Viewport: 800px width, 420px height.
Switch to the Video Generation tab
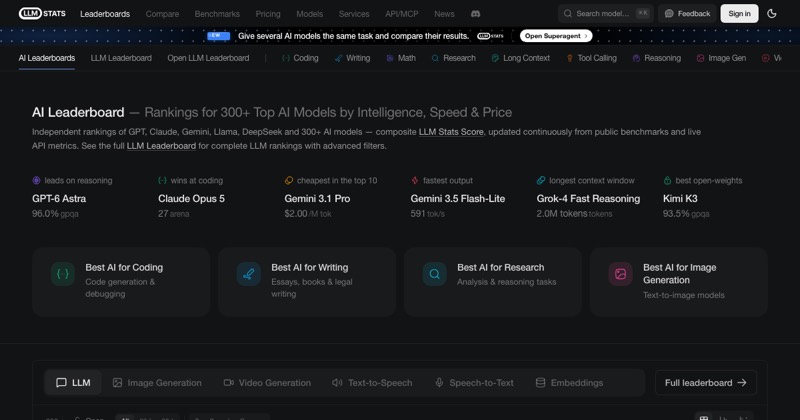tap(267, 383)
